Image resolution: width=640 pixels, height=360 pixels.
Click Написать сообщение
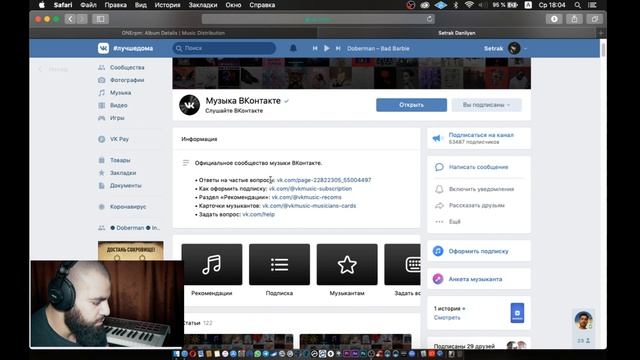pyautogui.click(x=478, y=167)
